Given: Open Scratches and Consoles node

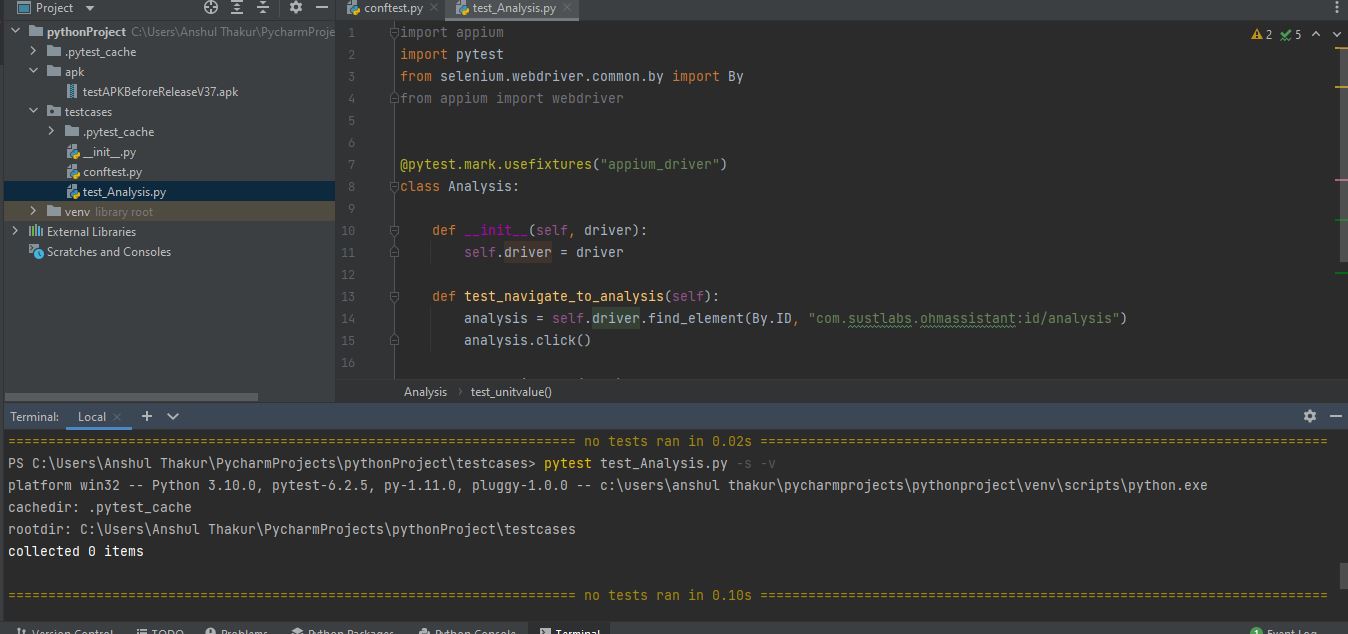Looking at the screenshot, I should tap(108, 252).
